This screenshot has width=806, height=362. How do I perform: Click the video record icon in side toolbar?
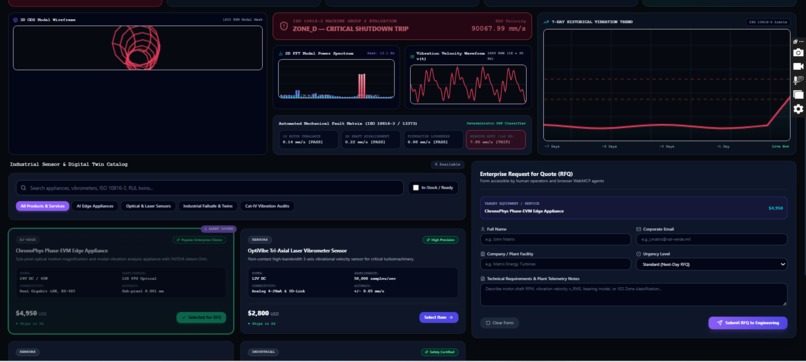coord(798,66)
